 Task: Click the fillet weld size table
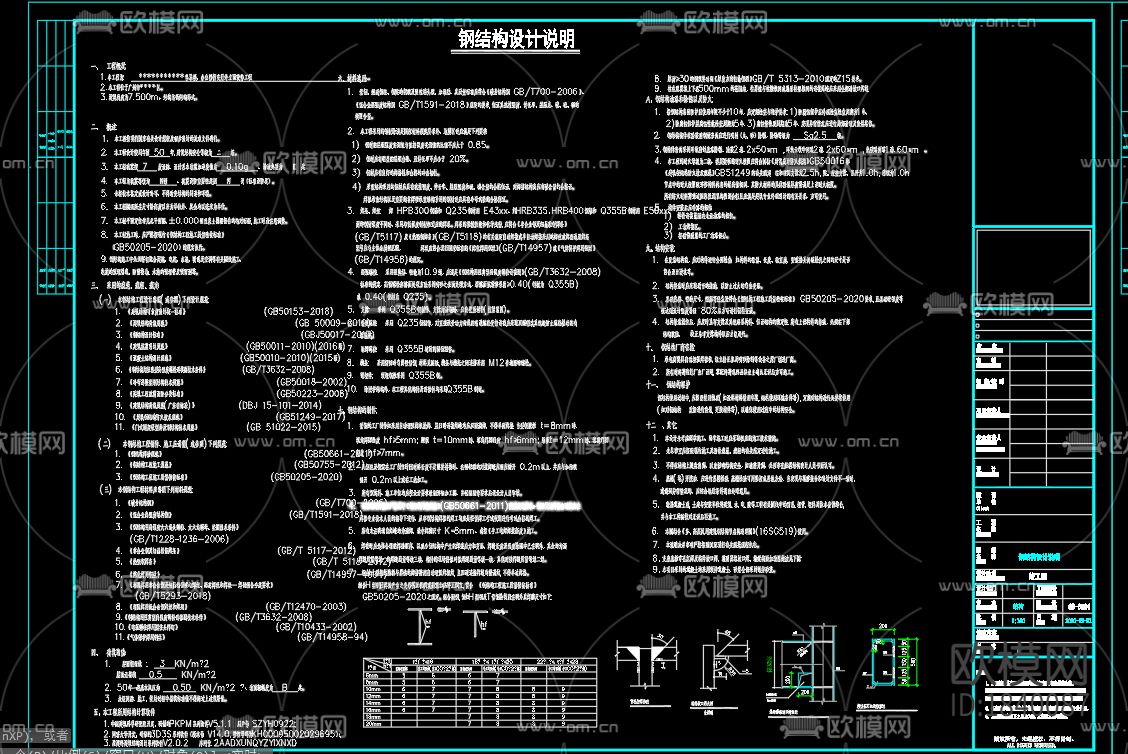pos(480,692)
